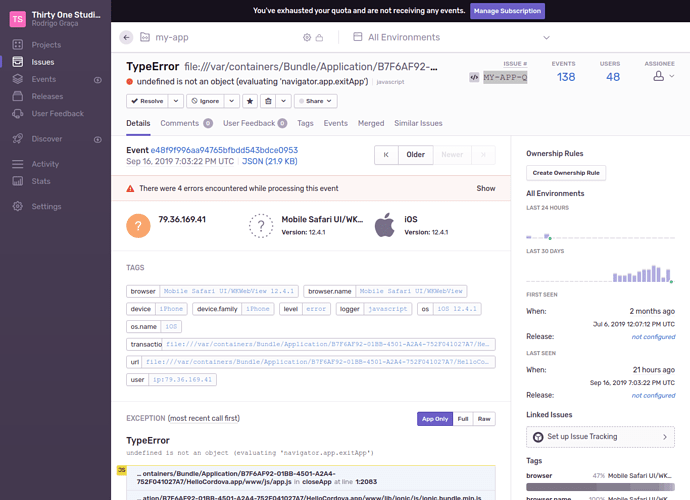Click the assignee person icon

[658, 76]
